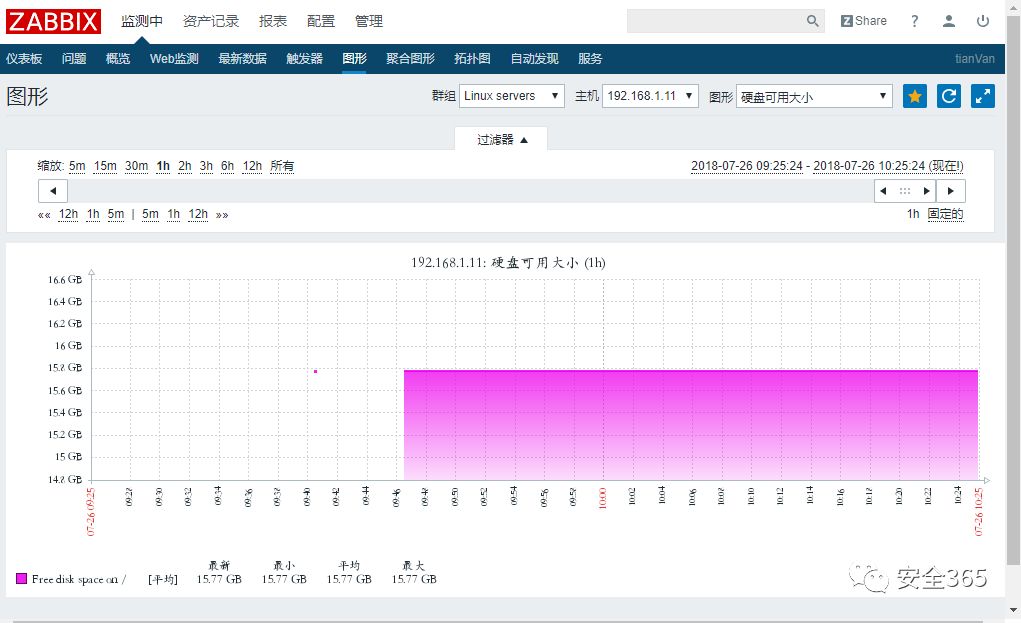
Task: Set zoom to 15m
Action: (x=105, y=166)
